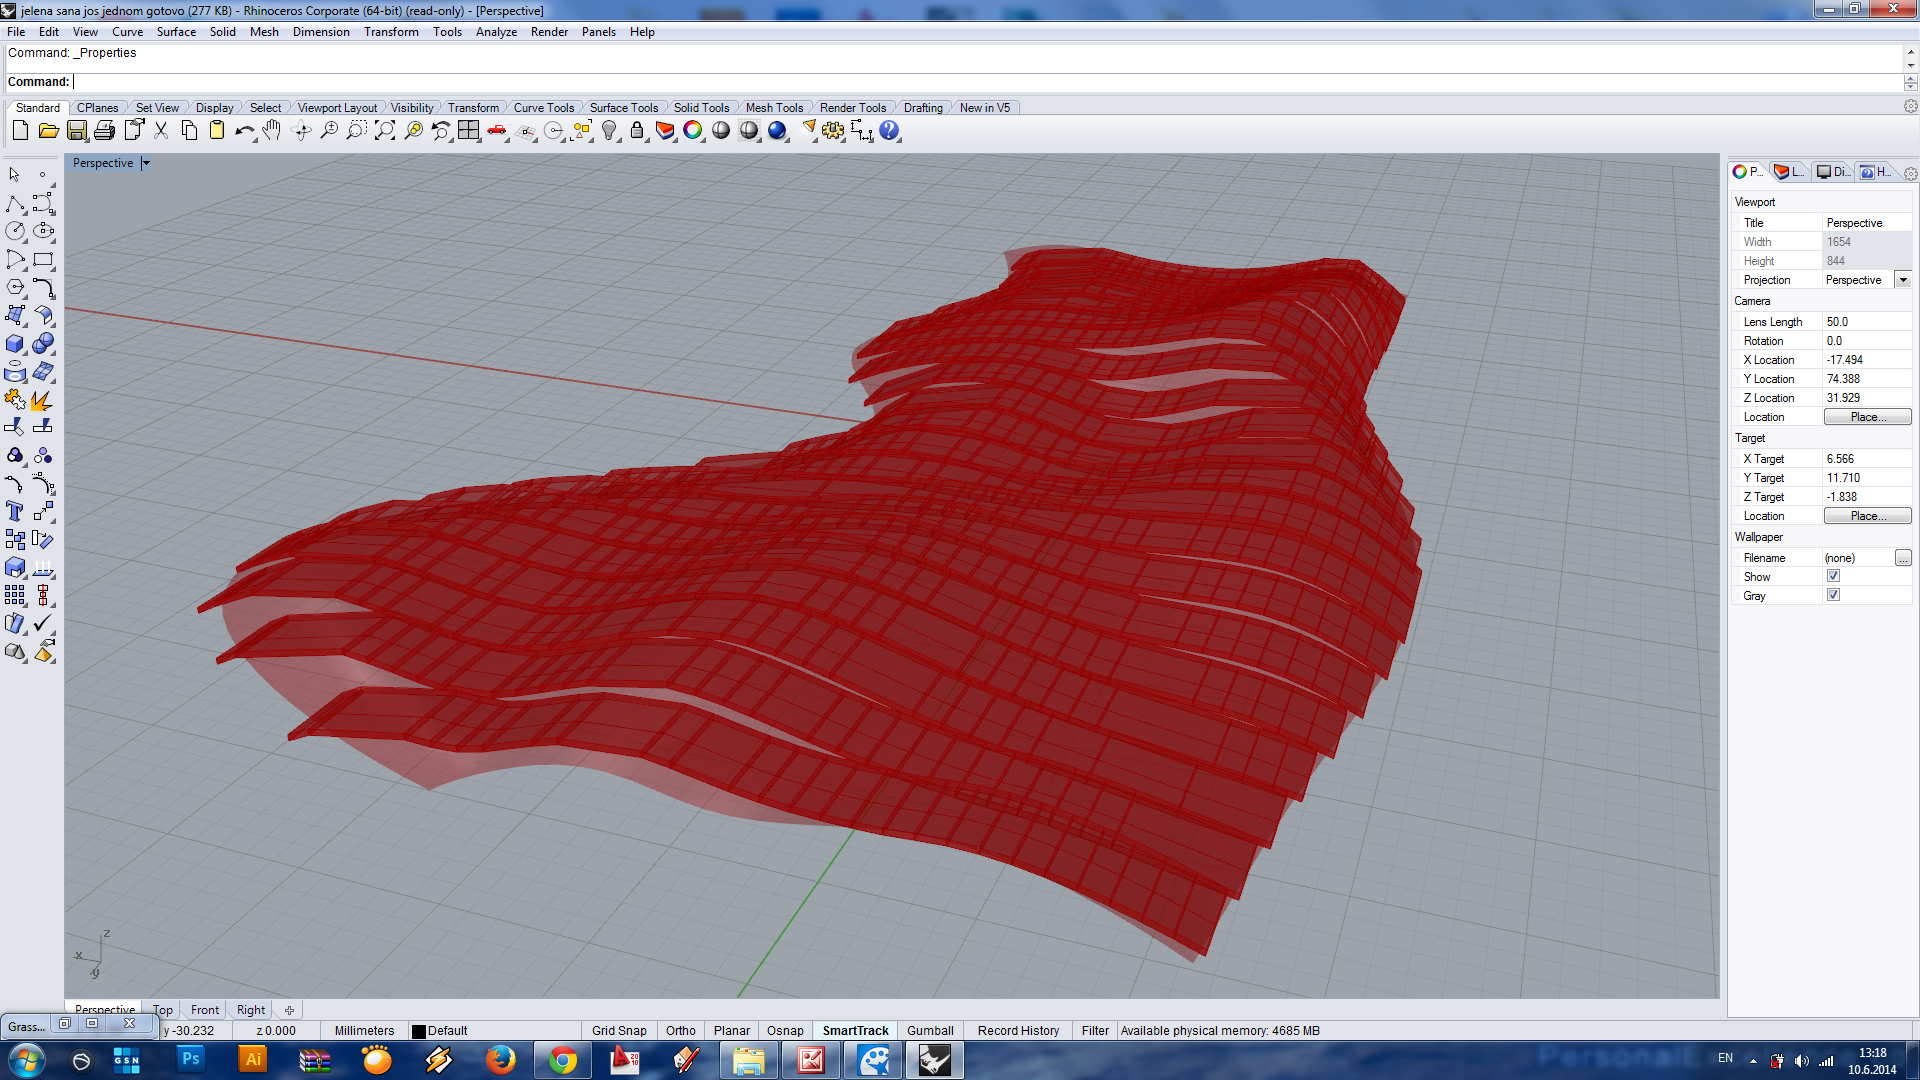Toggle Ortho mode in status bar

(x=681, y=1031)
